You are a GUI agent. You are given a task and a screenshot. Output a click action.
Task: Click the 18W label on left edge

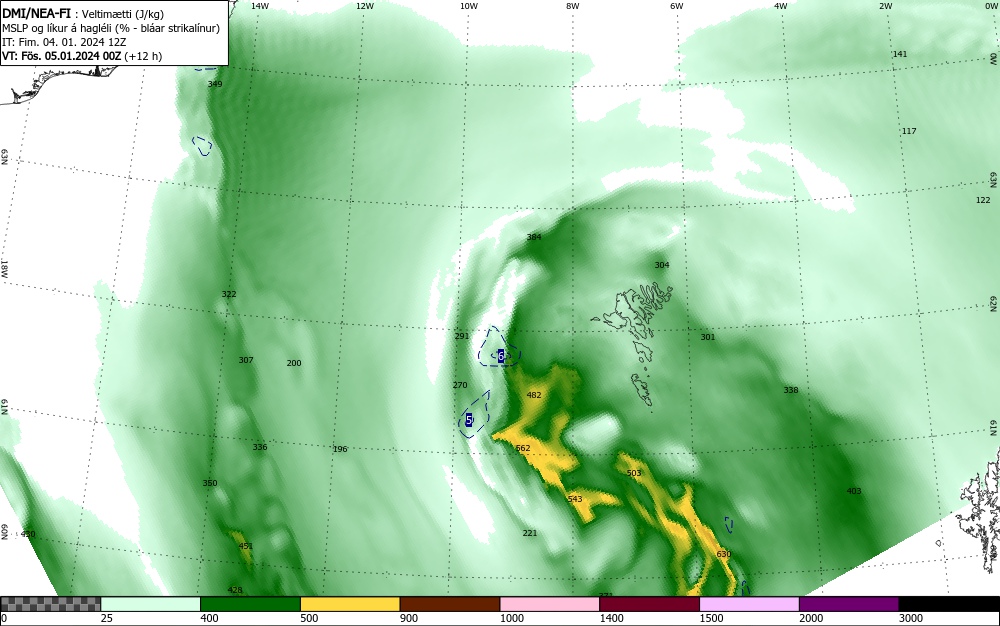pos(4,268)
